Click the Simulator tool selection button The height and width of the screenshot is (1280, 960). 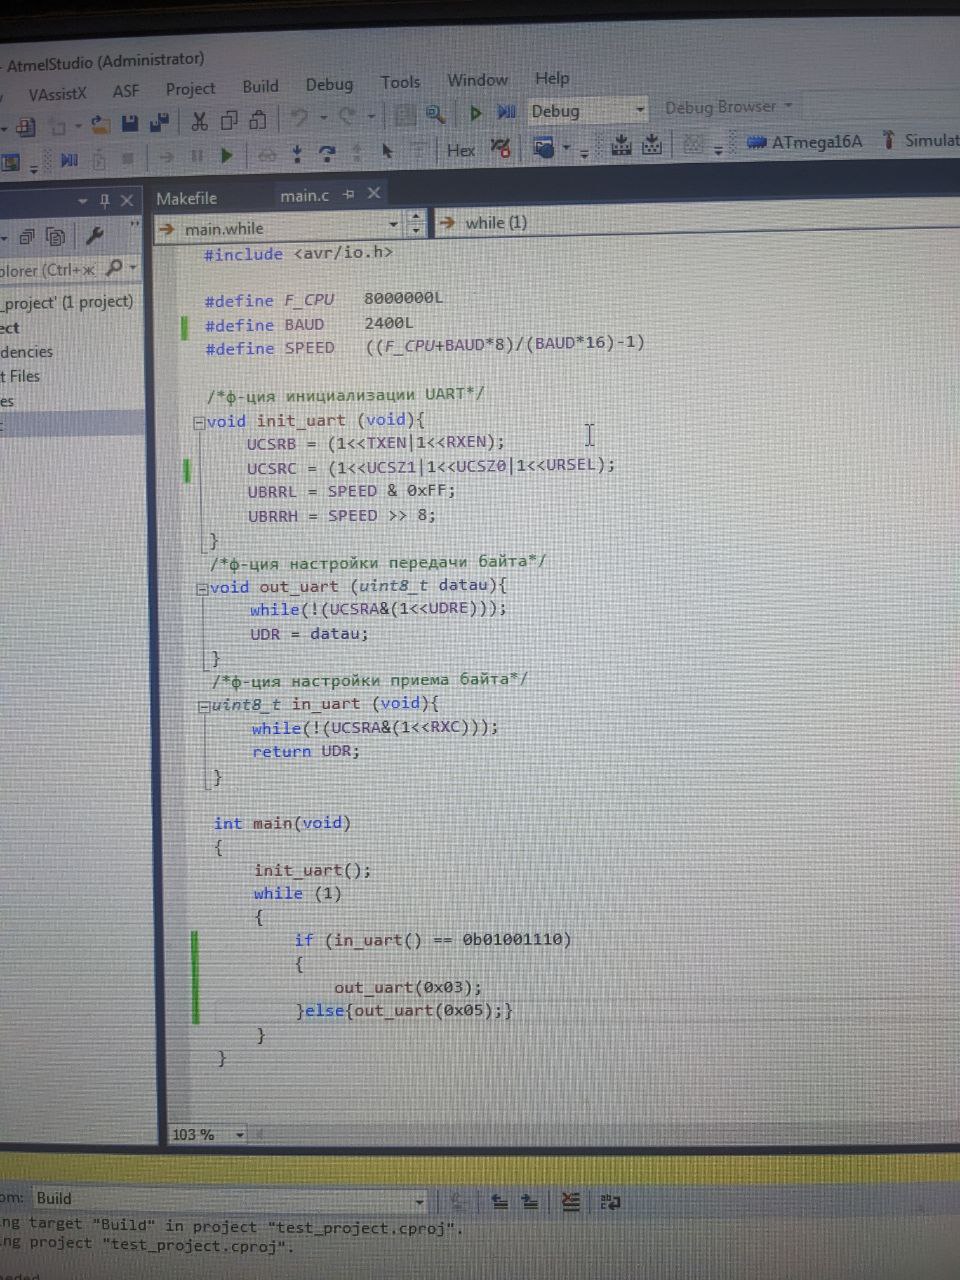[920, 140]
